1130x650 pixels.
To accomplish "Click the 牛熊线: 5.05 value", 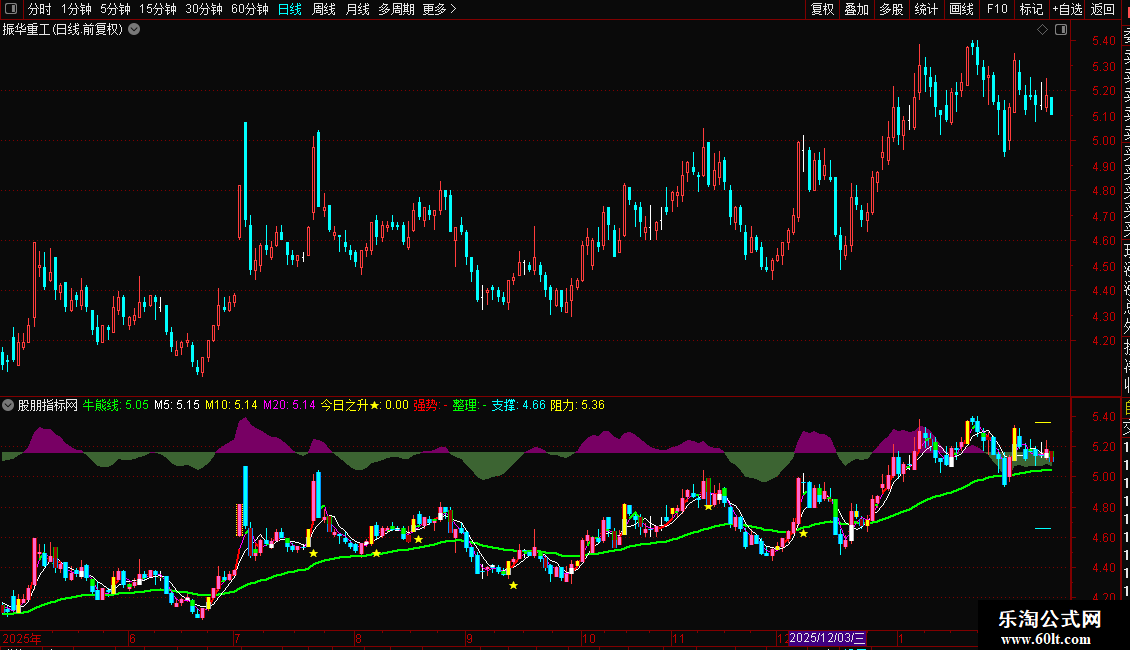I will click(x=115, y=405).
